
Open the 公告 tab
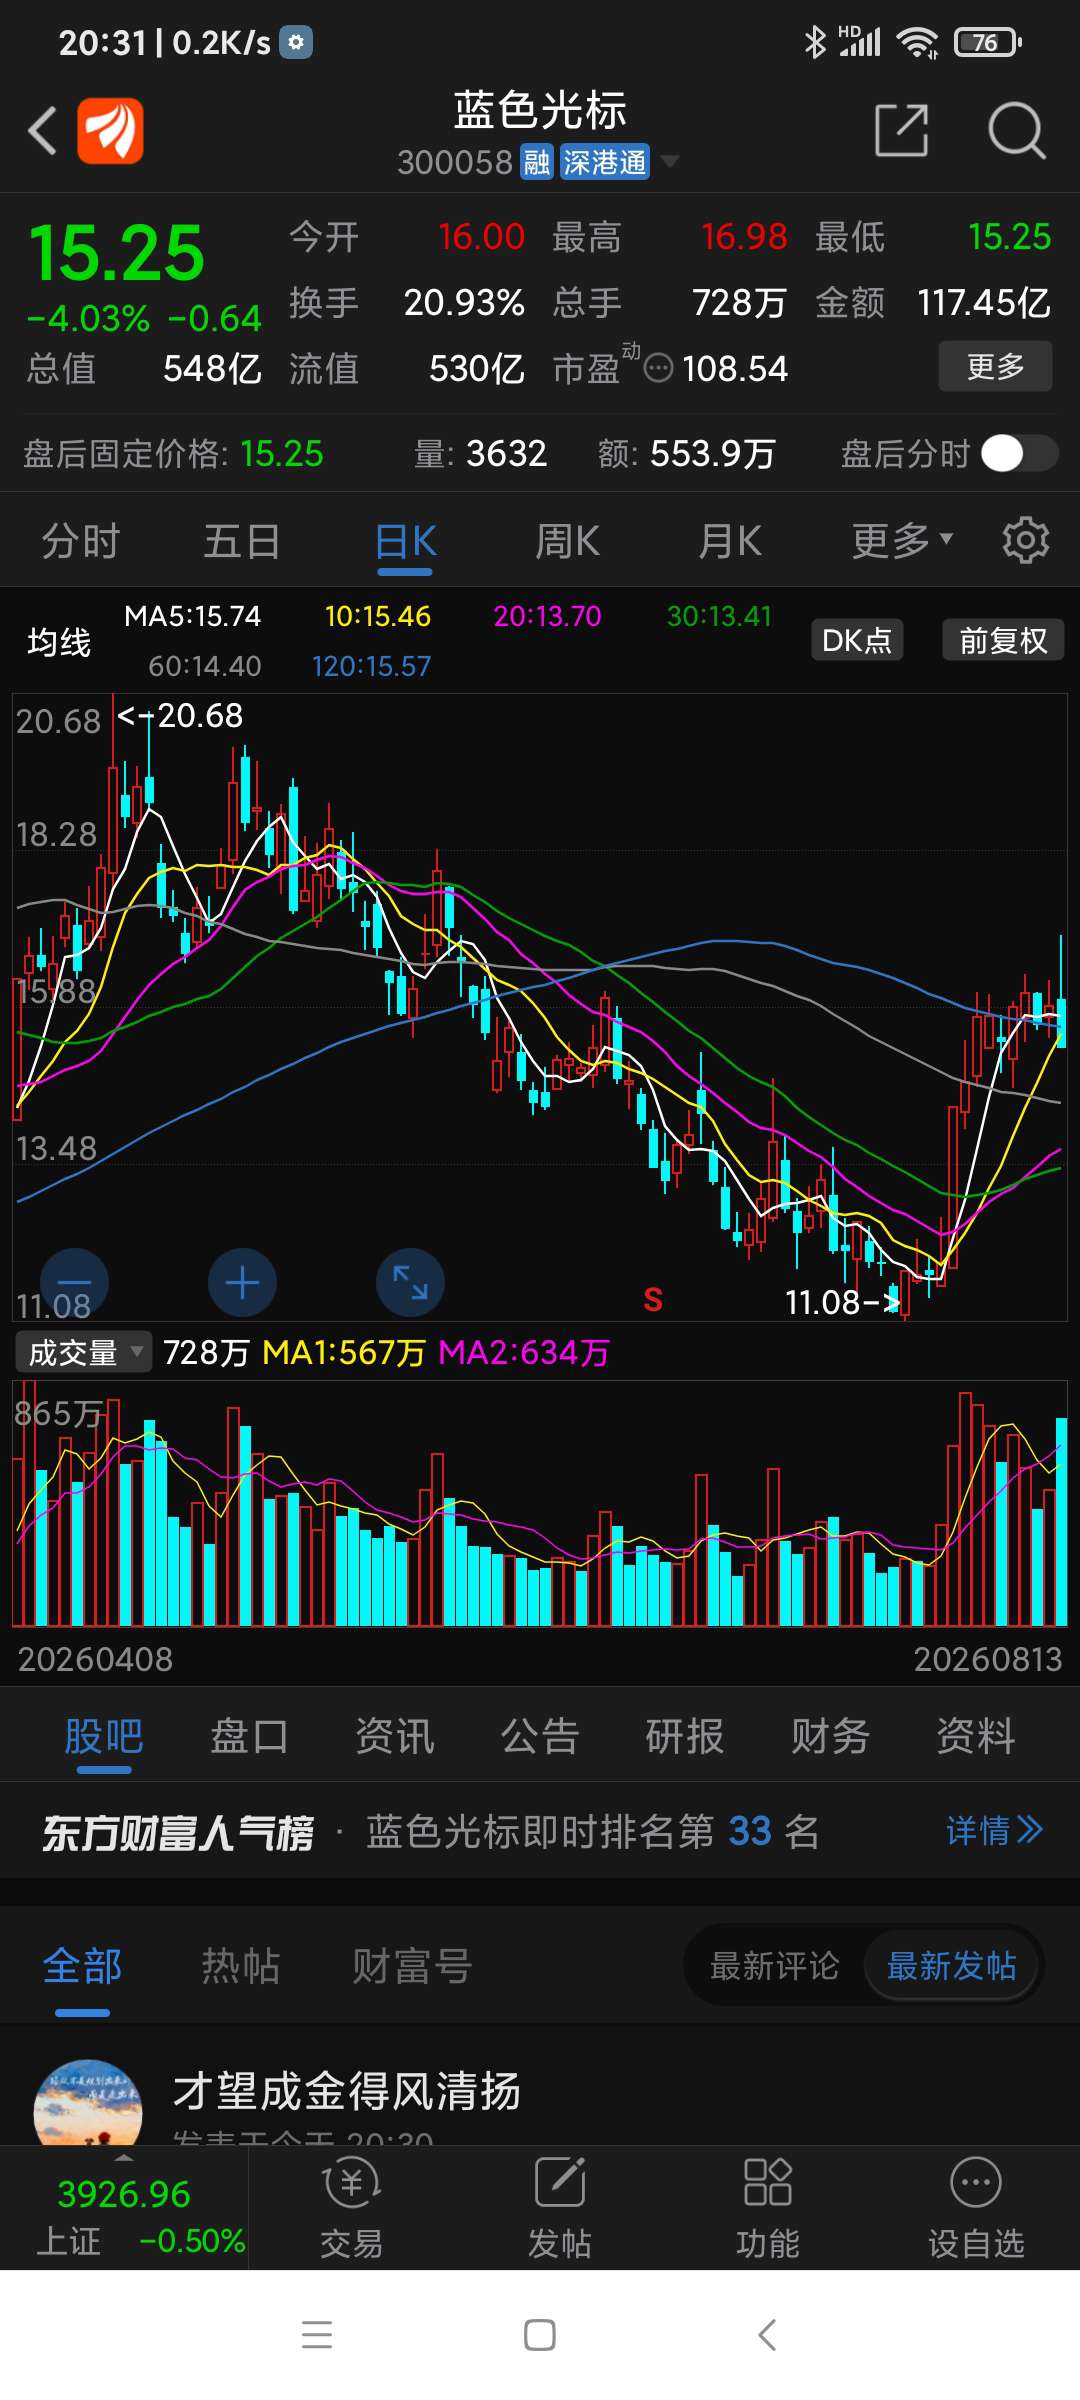540,1736
